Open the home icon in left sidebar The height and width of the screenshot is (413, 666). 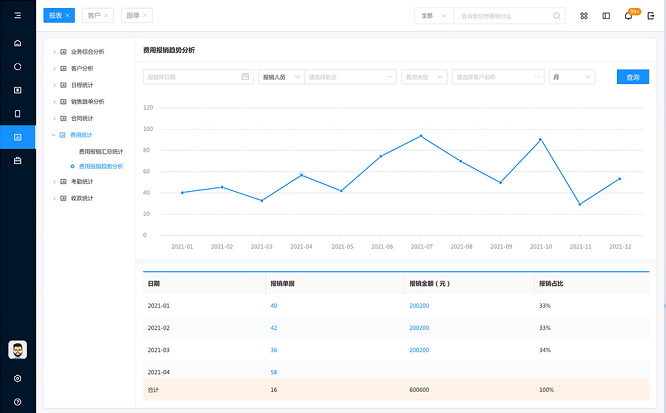pyautogui.click(x=17, y=43)
